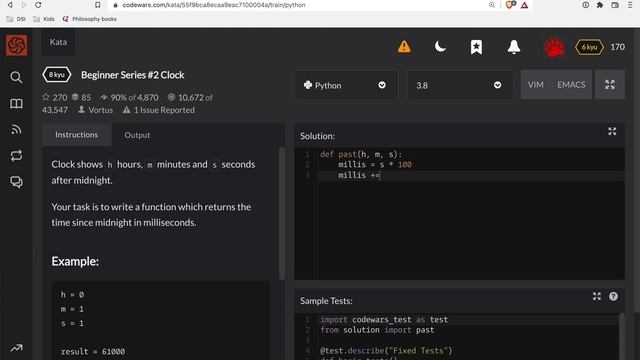Open the discussions chat sidebar icon
Viewport: 640px width, 360px height.
point(16,182)
